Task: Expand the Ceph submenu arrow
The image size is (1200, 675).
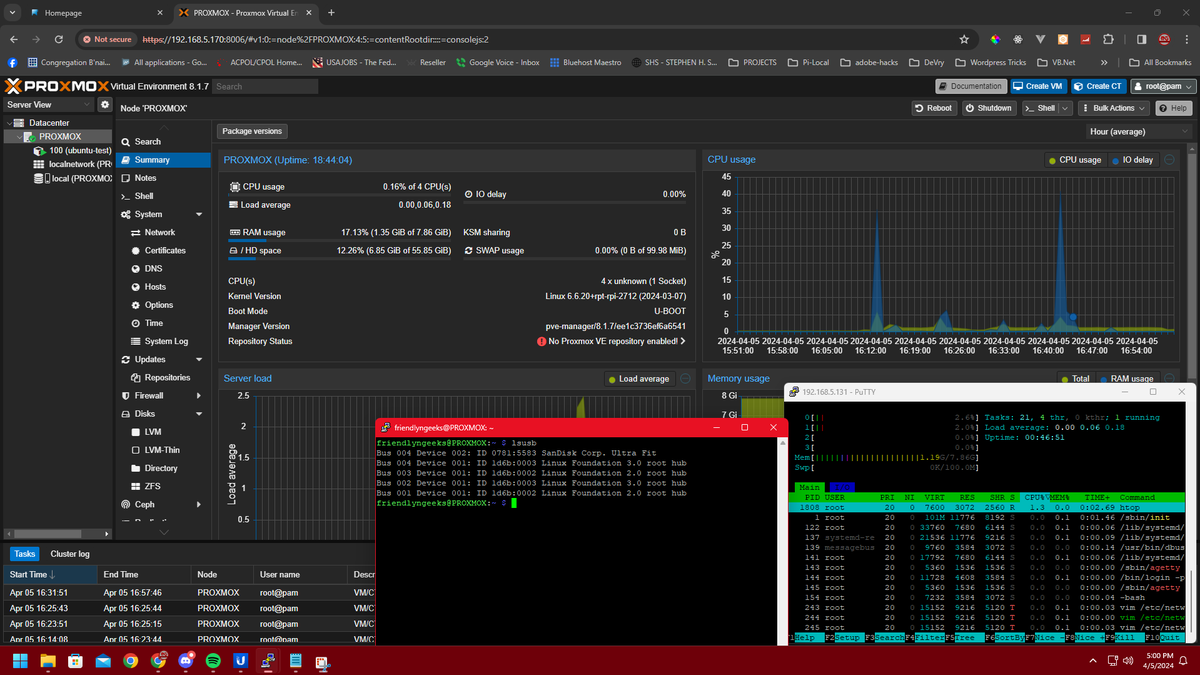Action: coord(199,505)
